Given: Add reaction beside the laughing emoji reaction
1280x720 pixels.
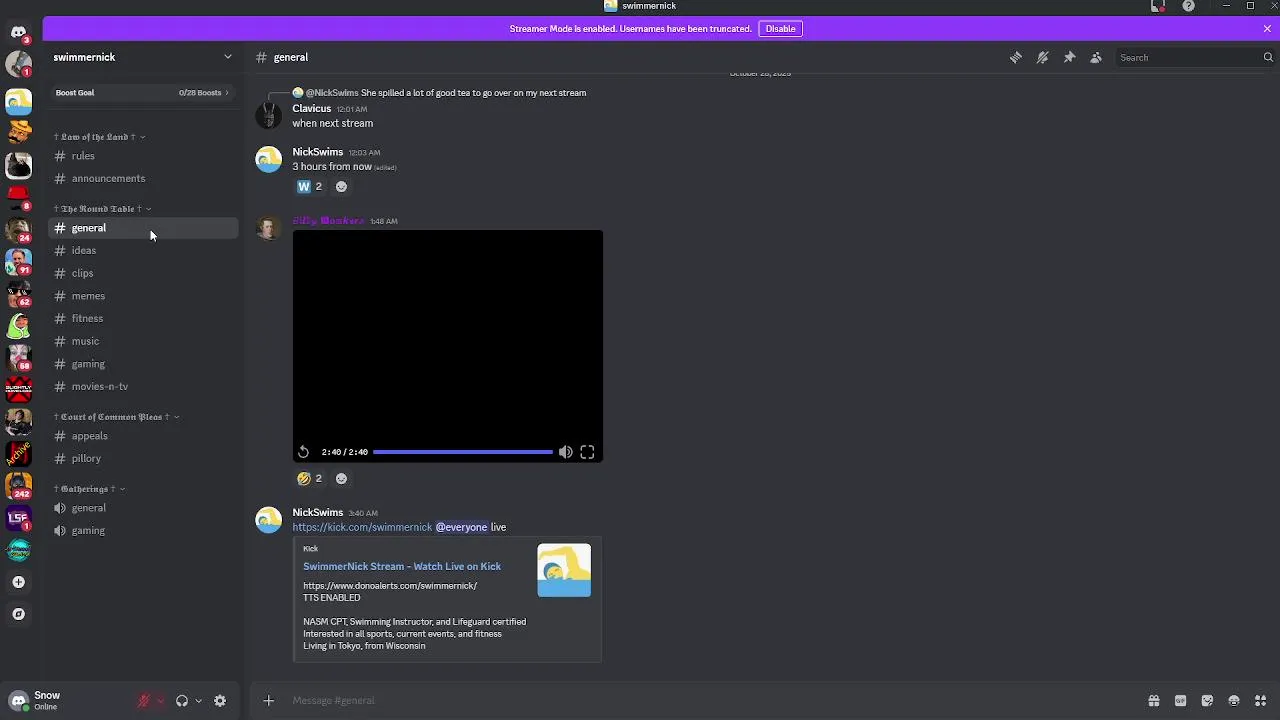Looking at the screenshot, I should (x=341, y=479).
